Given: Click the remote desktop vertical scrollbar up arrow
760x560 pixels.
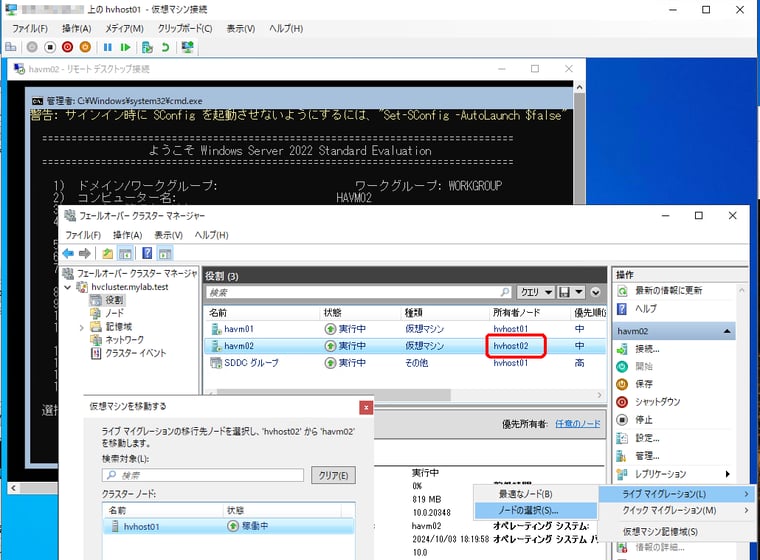Looking at the screenshot, I should pos(579,87).
